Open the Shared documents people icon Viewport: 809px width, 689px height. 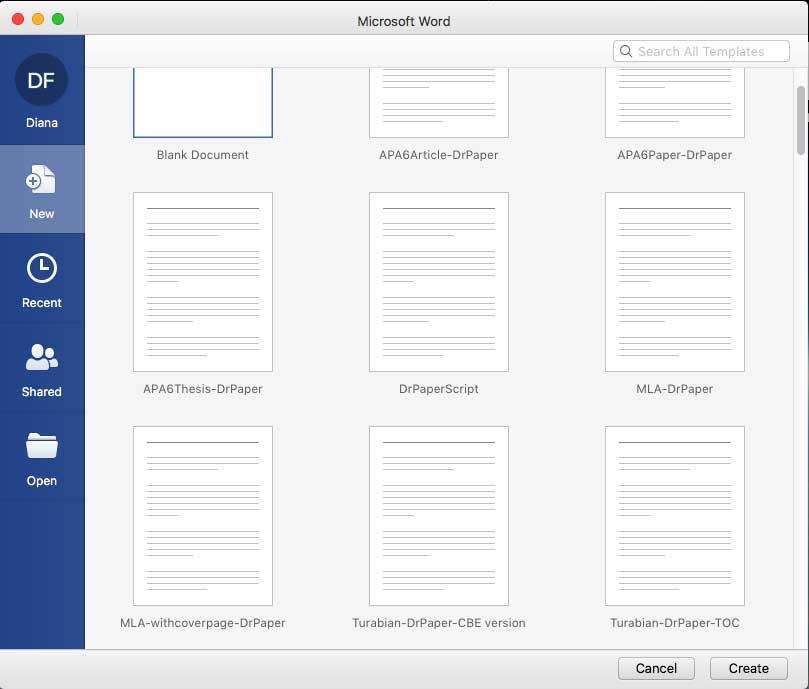tap(41, 358)
